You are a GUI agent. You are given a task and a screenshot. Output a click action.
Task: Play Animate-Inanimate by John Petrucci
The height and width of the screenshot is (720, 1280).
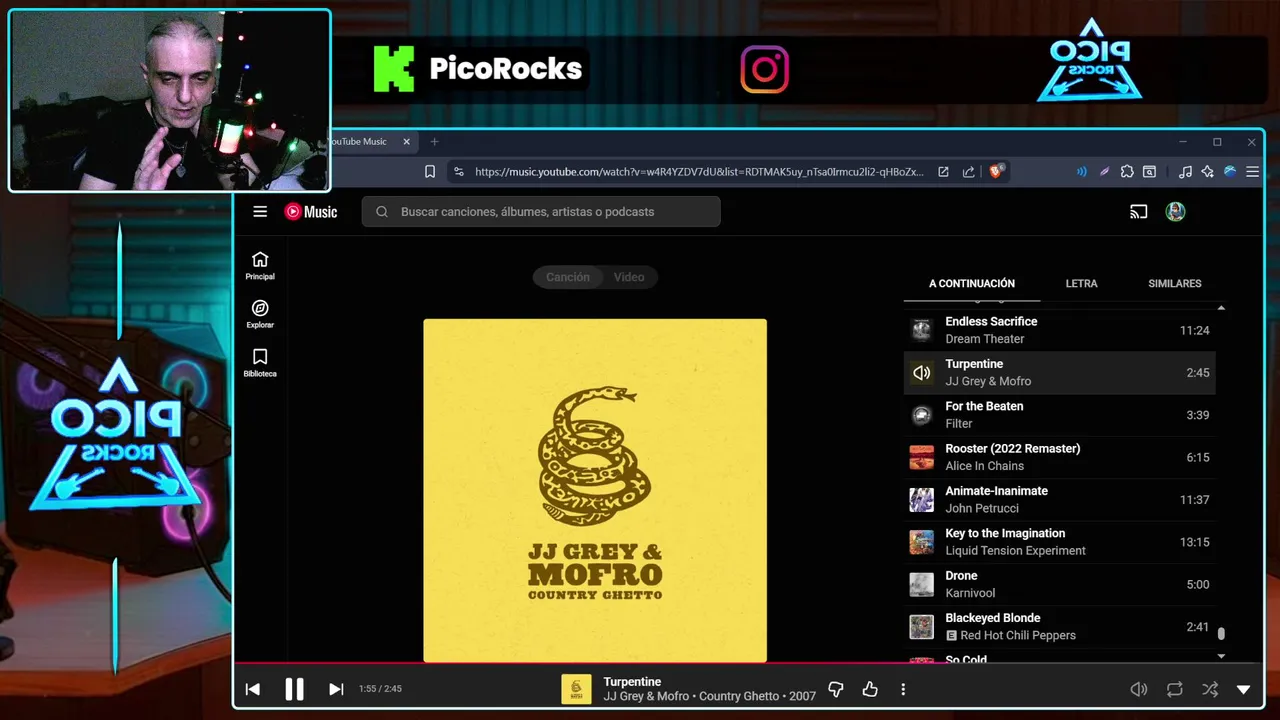1059,499
